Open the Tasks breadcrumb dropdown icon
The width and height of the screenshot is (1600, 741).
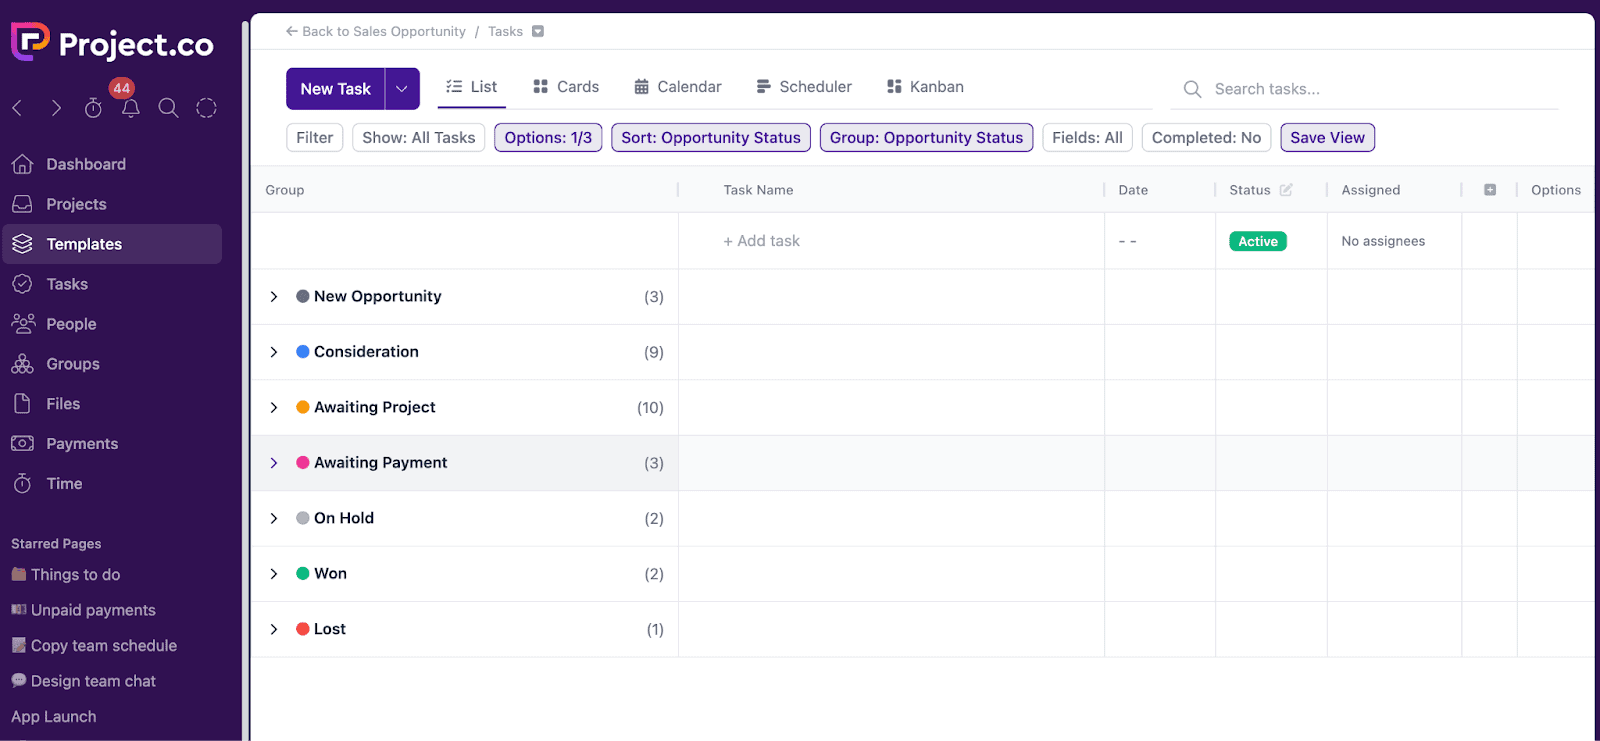click(538, 31)
